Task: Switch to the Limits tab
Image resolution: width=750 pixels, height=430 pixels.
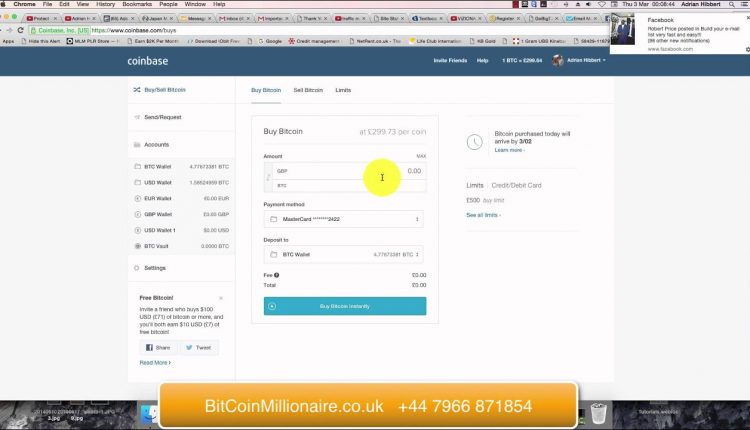Action: (343, 90)
